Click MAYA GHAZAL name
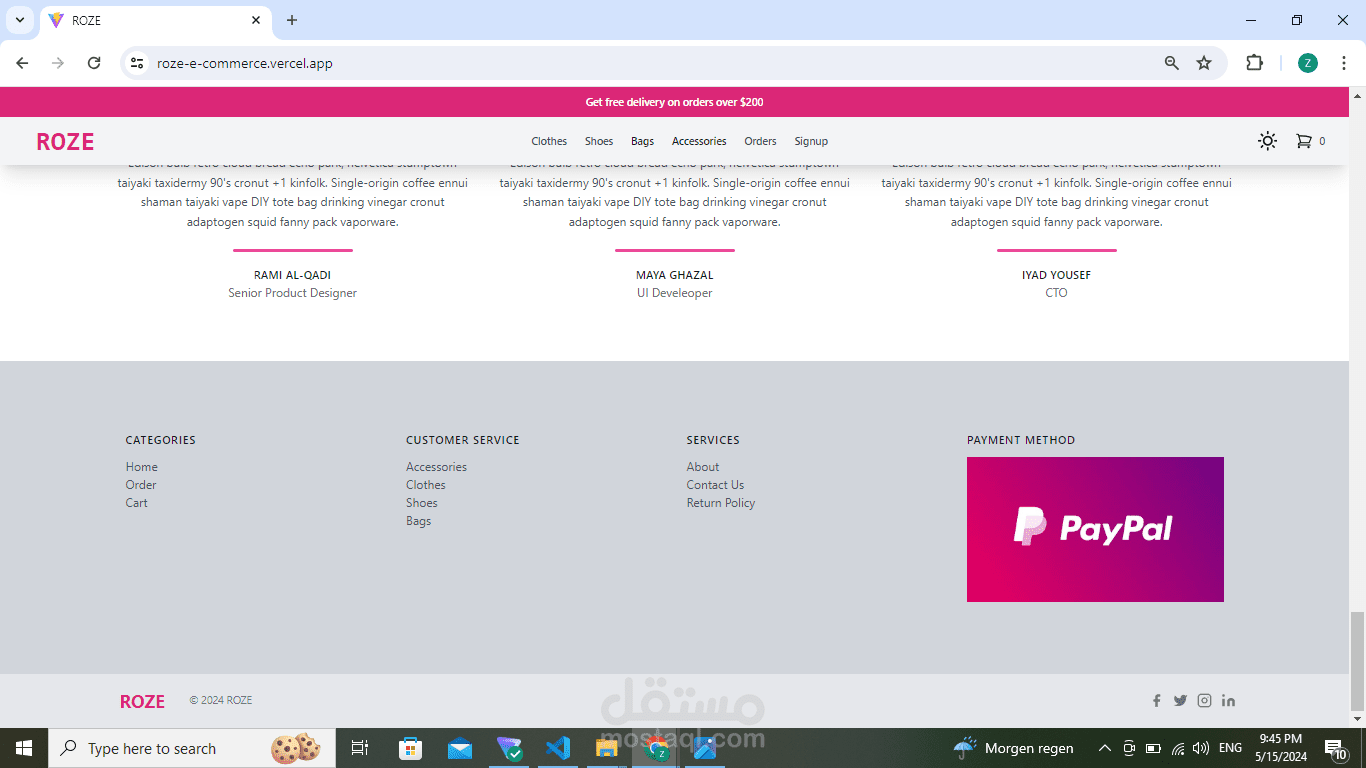 [675, 275]
